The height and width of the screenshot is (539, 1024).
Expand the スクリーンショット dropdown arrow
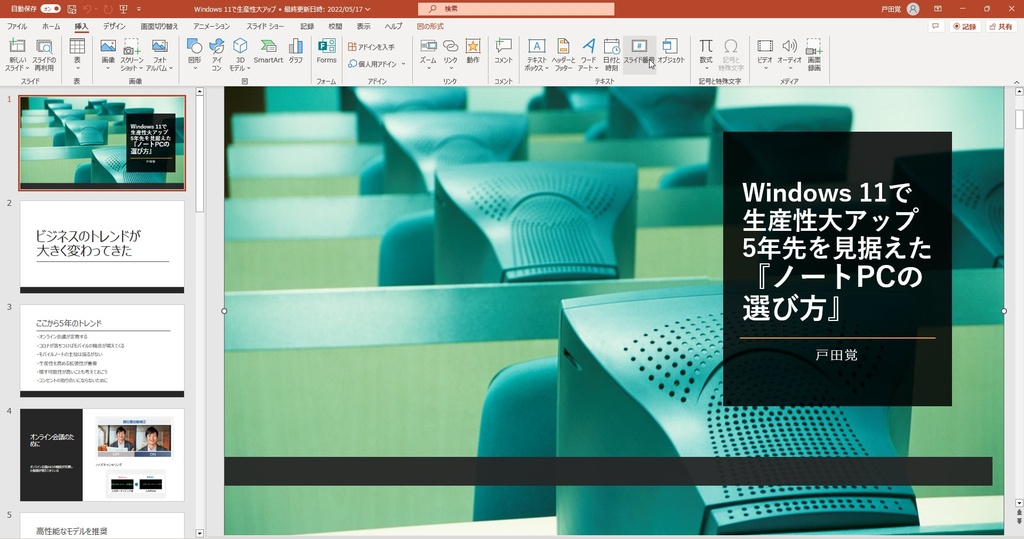click(141, 68)
